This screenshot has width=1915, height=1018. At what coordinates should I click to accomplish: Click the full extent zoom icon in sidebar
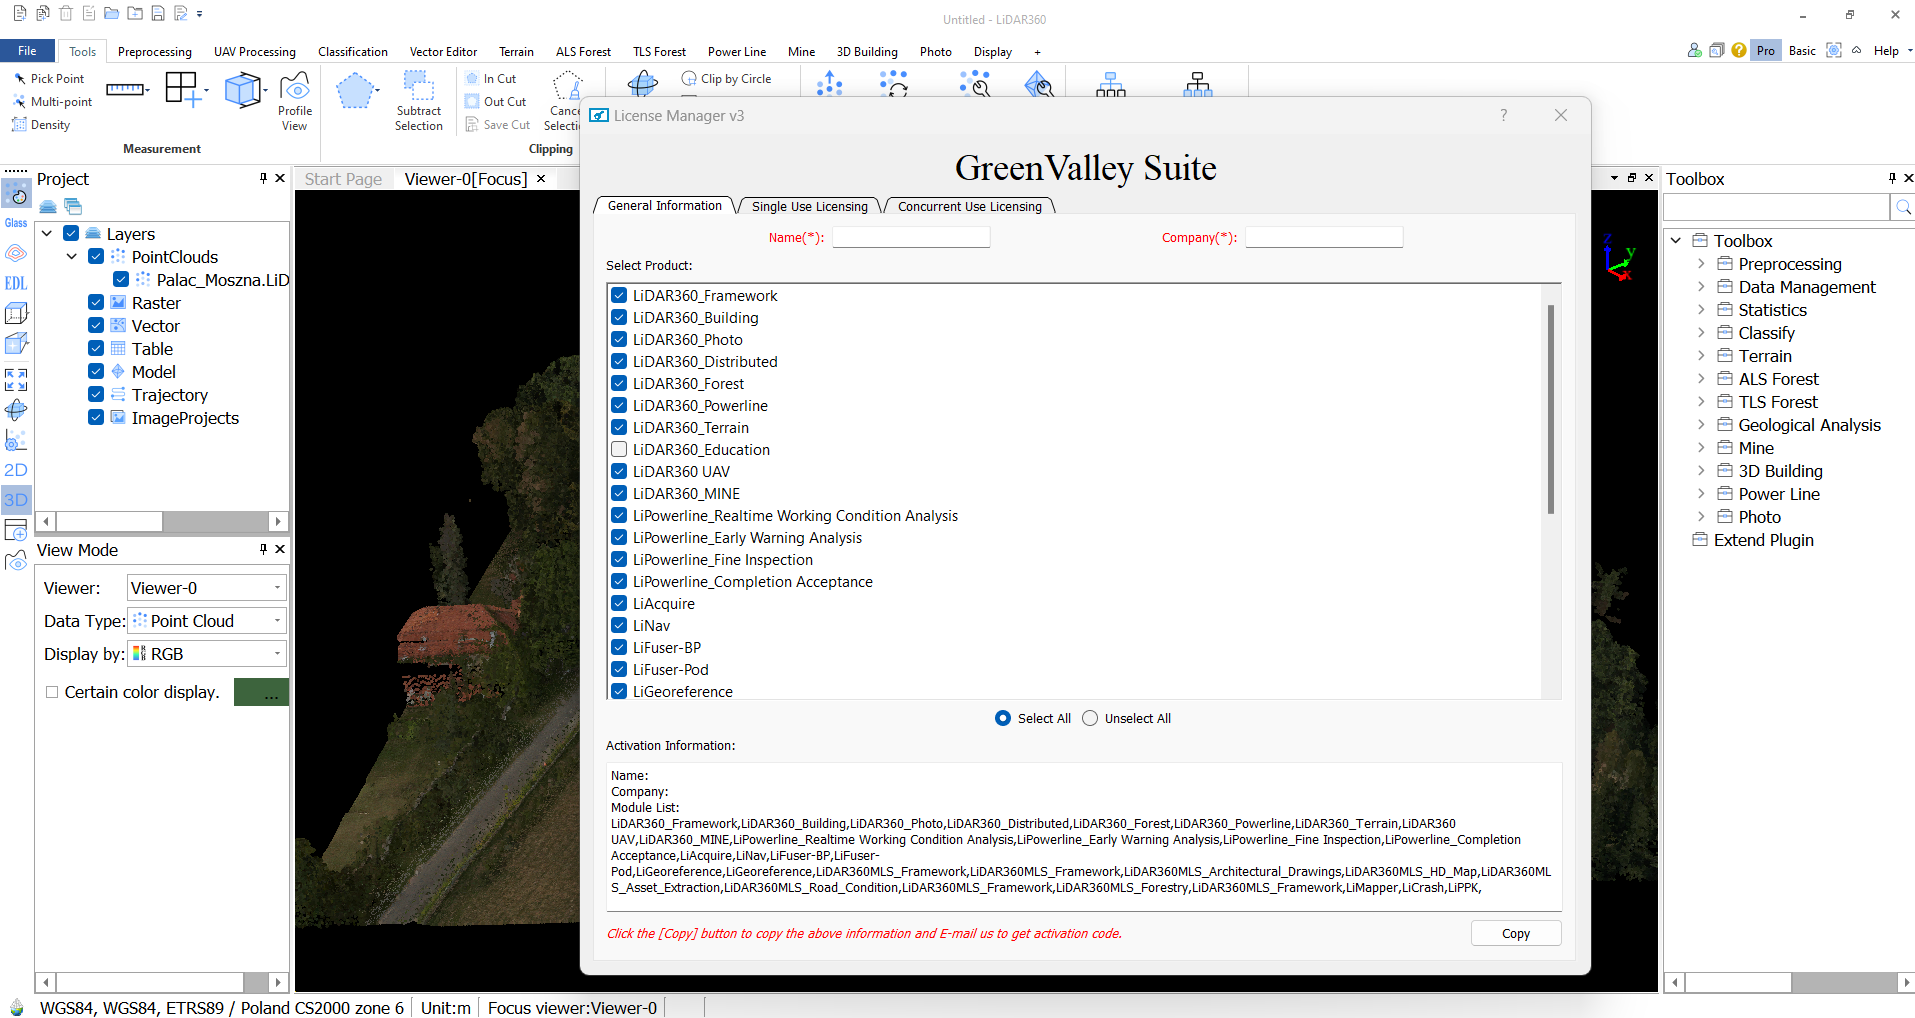(x=16, y=379)
